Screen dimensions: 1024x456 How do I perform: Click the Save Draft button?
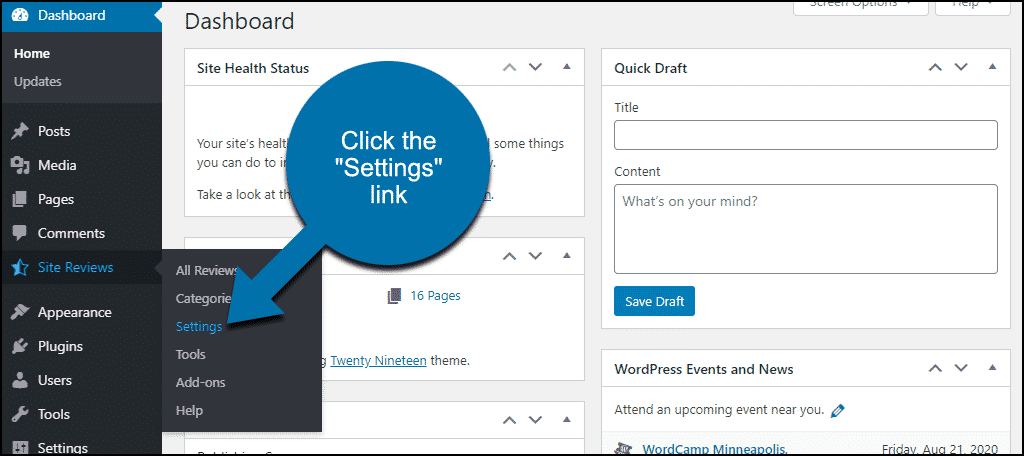pos(654,301)
